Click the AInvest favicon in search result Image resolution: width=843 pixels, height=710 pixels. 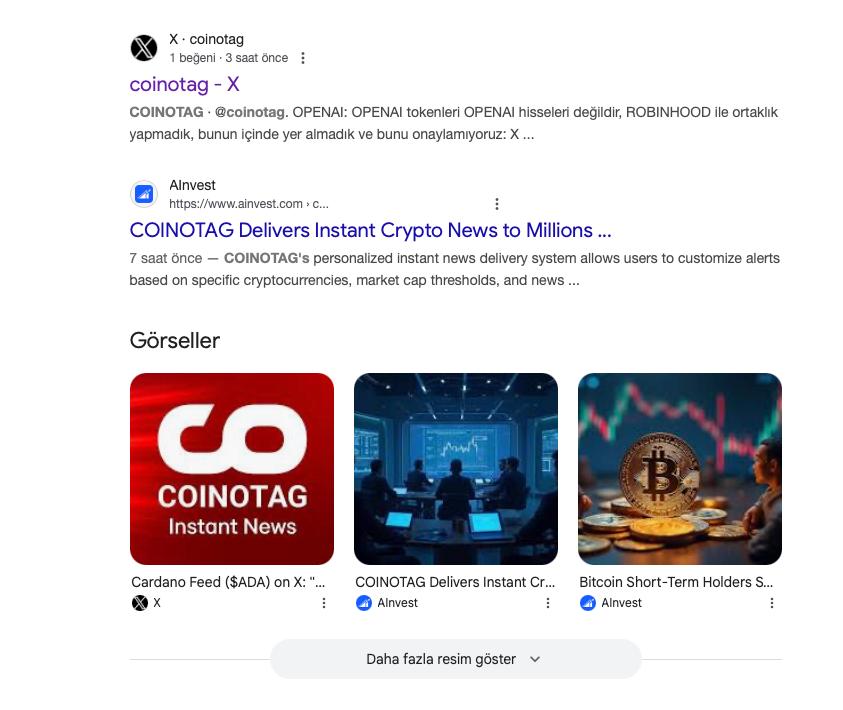[x=144, y=194]
